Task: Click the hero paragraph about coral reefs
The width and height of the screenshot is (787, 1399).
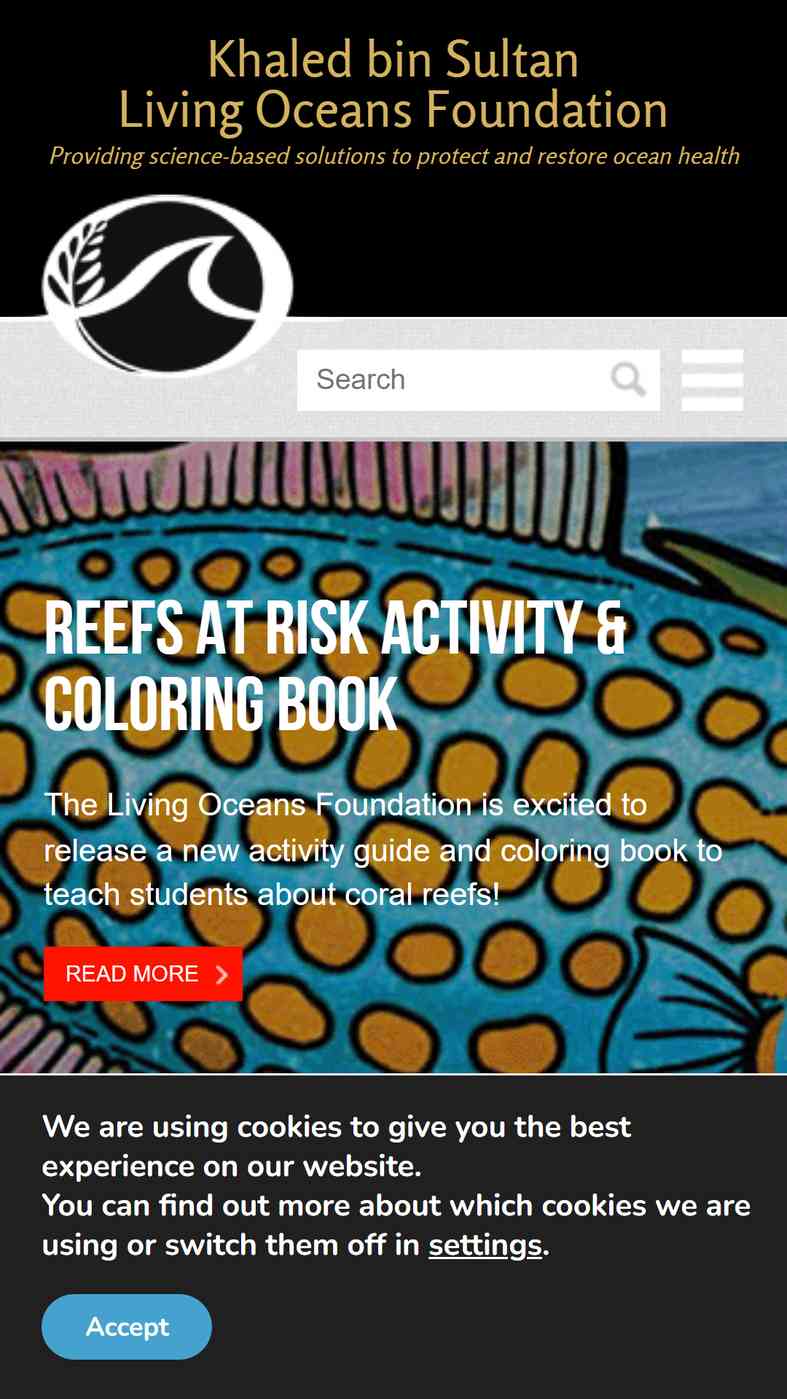Action: (x=383, y=850)
